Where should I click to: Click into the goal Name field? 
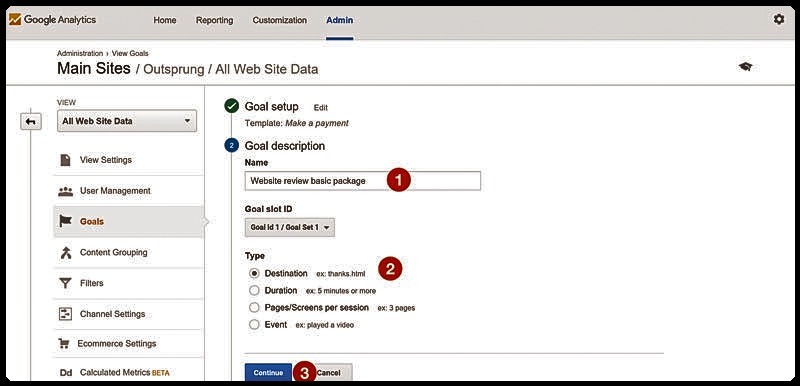click(x=363, y=181)
